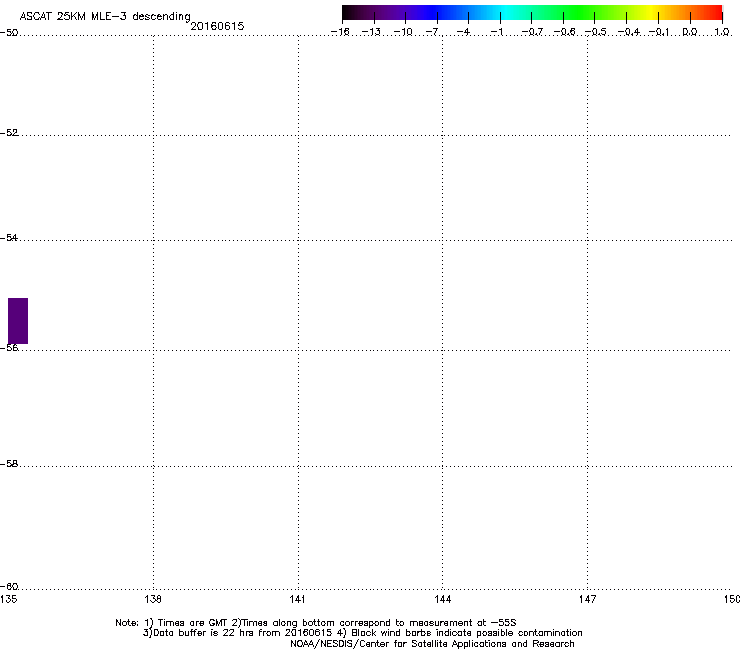Click the 144 longitude axis label

pyautogui.click(x=442, y=599)
